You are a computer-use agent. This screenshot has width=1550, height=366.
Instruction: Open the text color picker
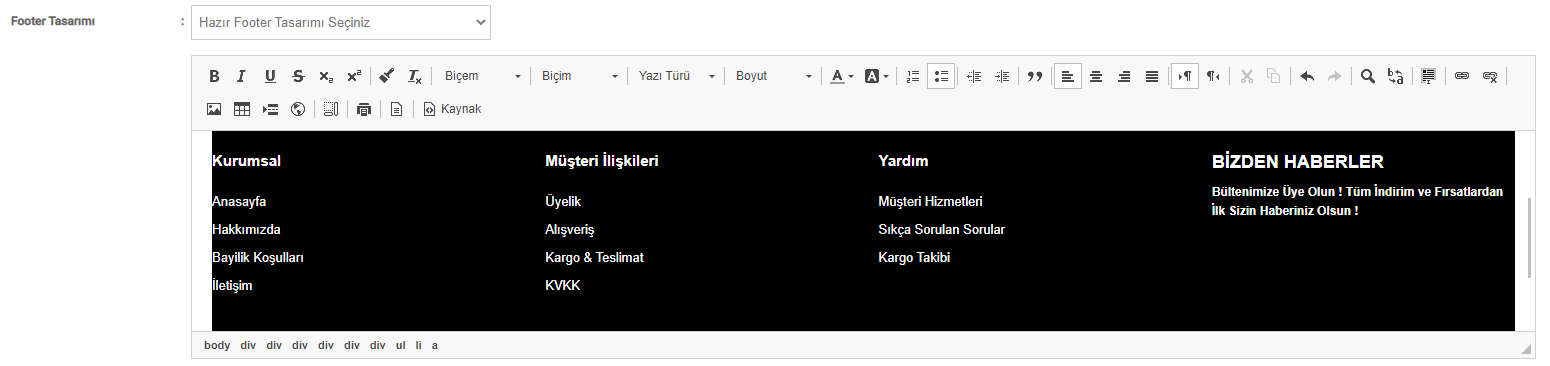pyautogui.click(x=842, y=76)
